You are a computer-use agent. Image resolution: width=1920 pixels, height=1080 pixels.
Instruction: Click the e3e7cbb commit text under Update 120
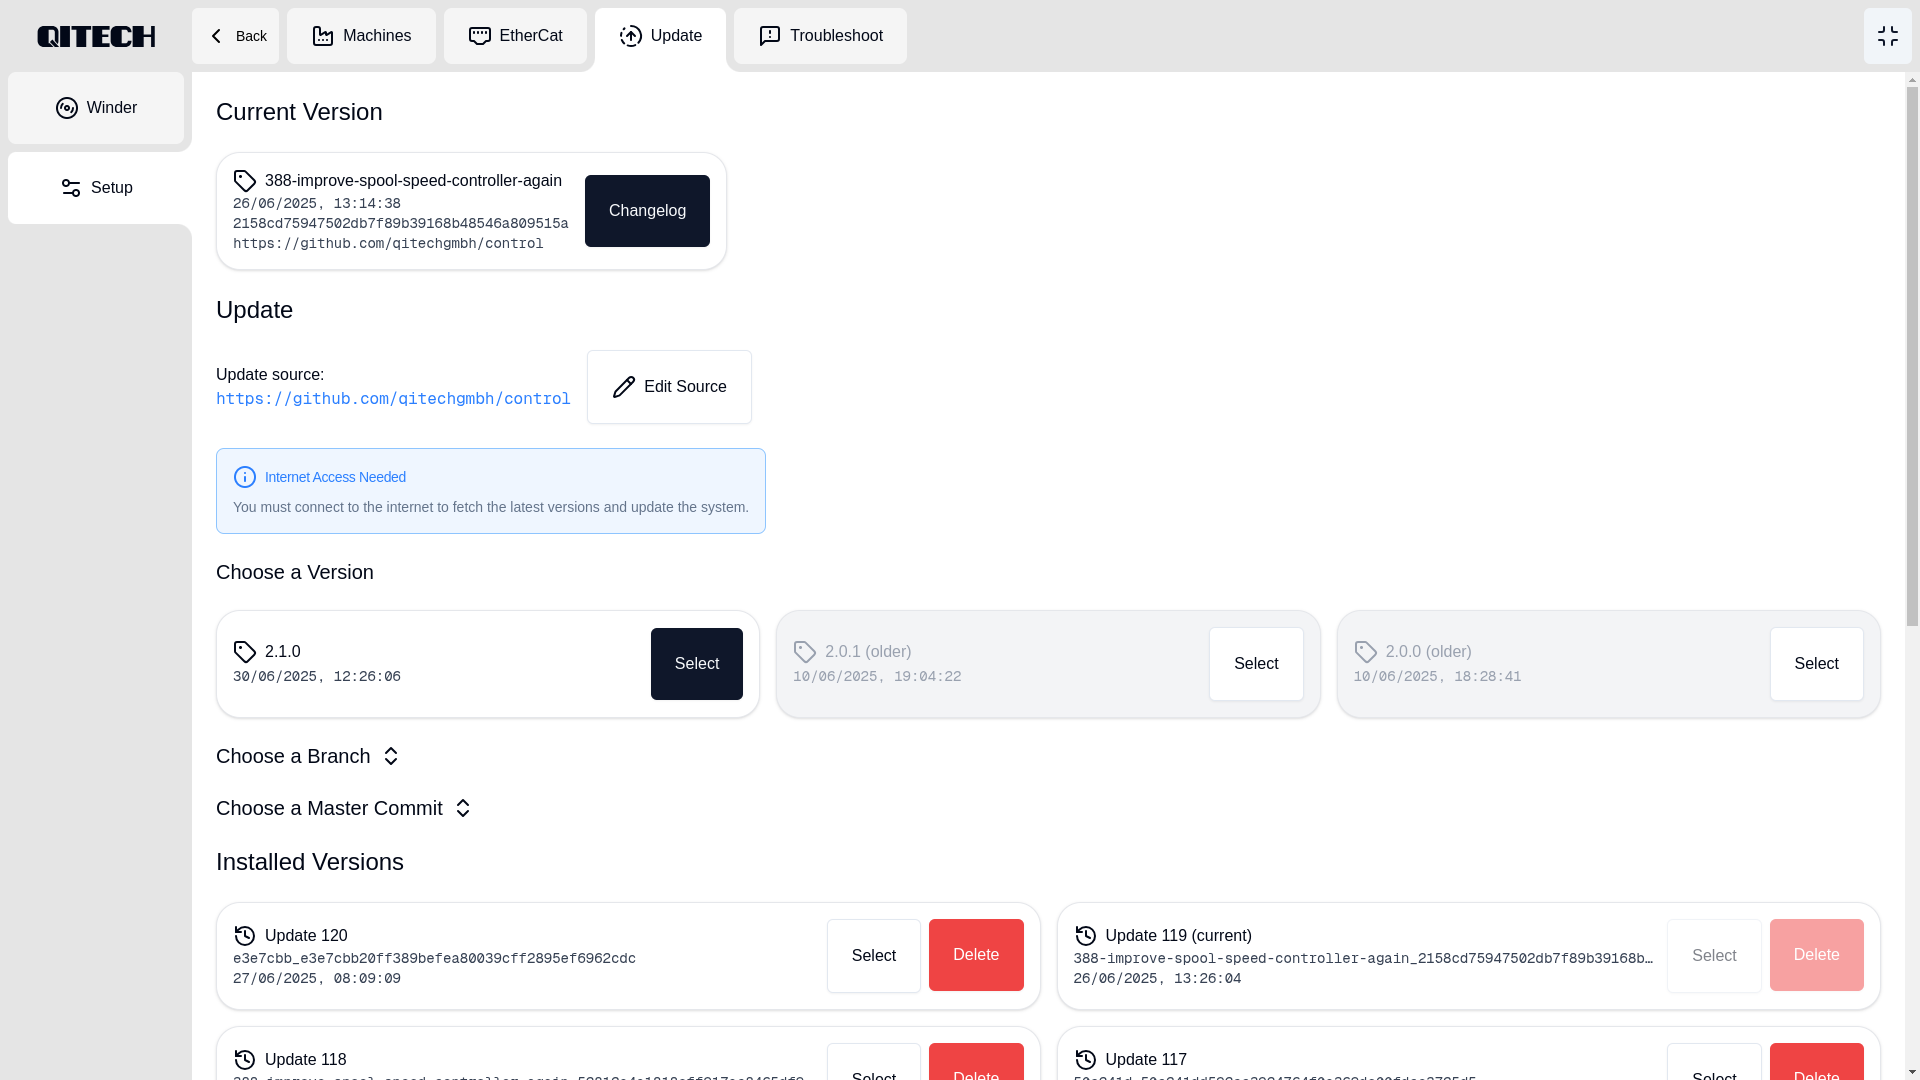[434, 959]
